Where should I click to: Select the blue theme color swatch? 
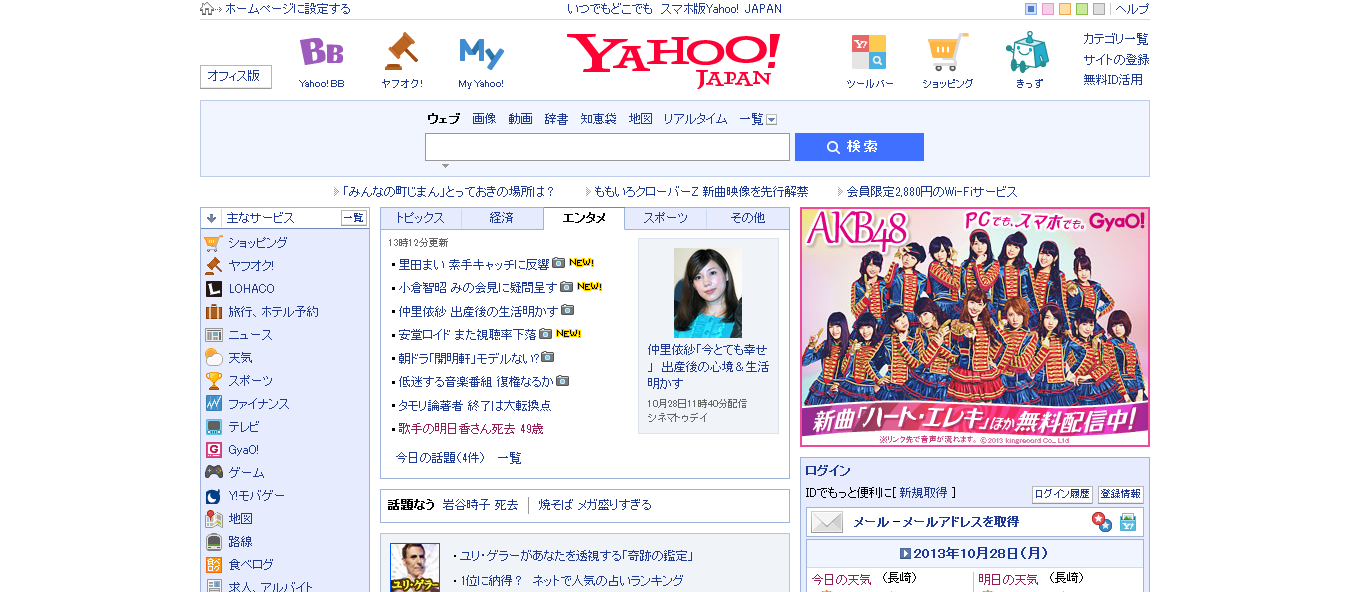[x=1031, y=9]
